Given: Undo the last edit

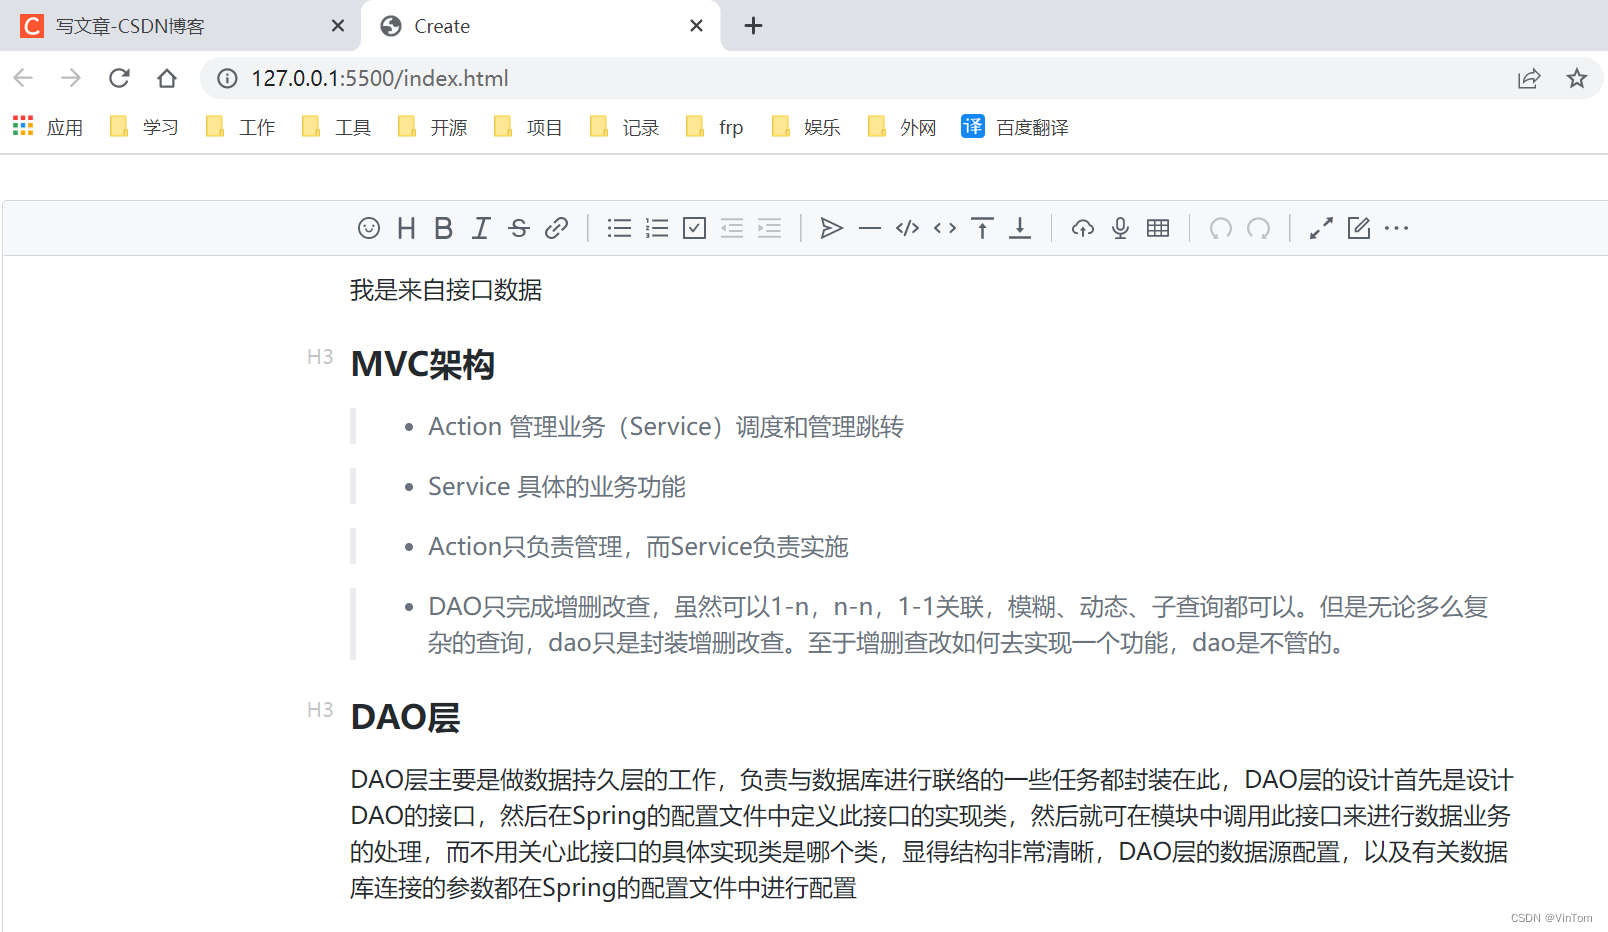Looking at the screenshot, I should tap(1221, 228).
